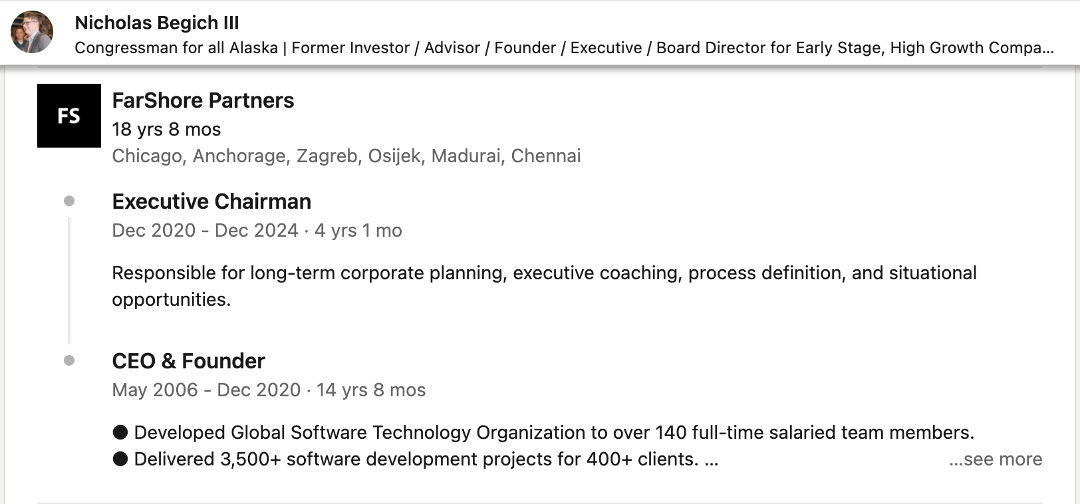Click the 'Dec 2020 - Dec 2024' date range

pos(205,230)
